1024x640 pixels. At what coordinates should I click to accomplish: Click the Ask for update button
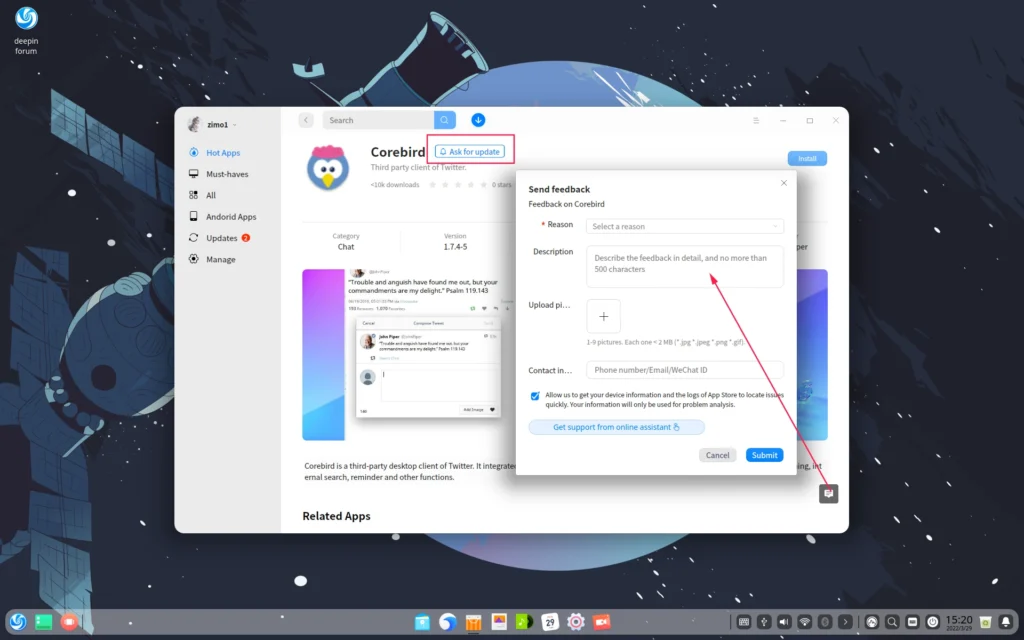(x=470, y=152)
